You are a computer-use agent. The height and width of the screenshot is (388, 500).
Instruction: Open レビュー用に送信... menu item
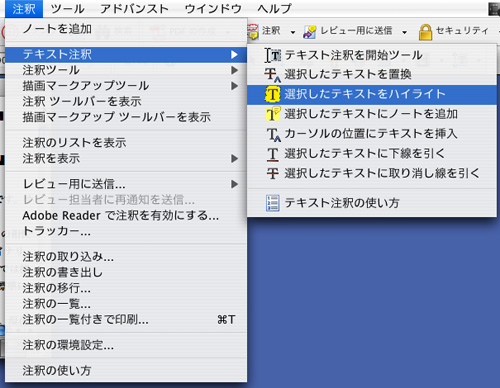[x=126, y=184]
